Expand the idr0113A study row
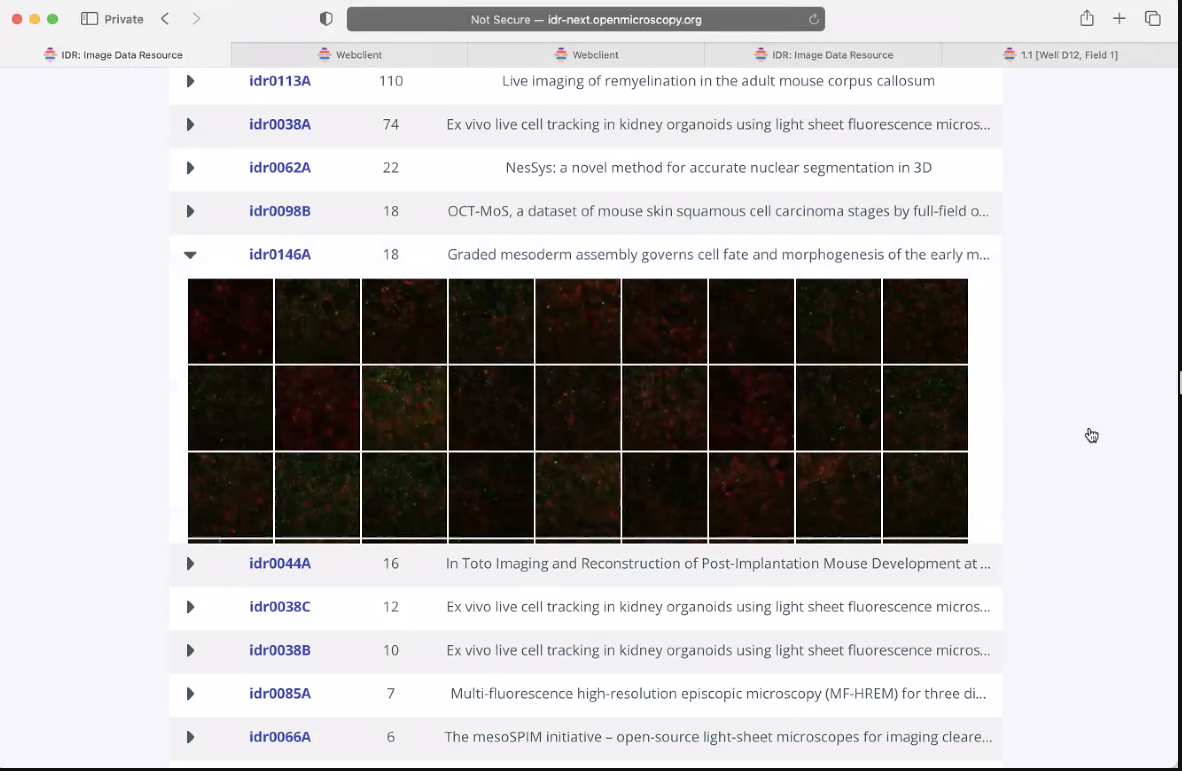Viewport: 1182px width, 771px height. [190, 81]
